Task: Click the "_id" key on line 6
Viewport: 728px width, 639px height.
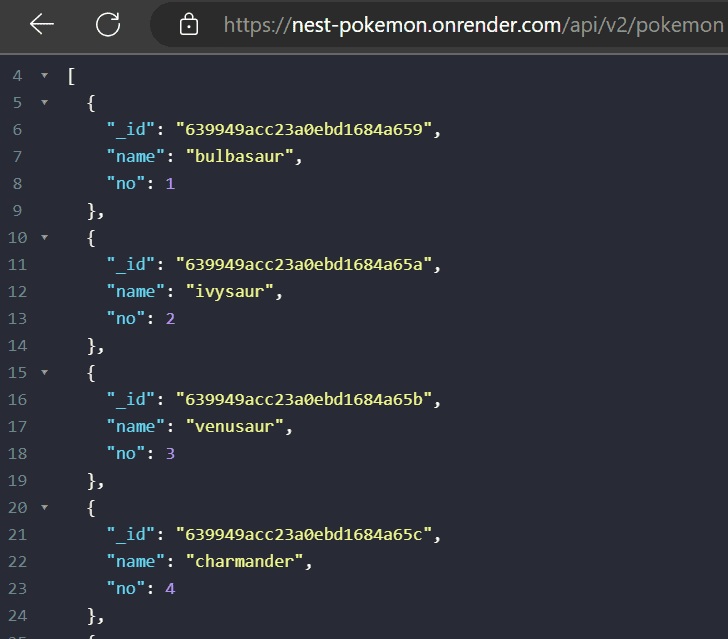Action: click(130, 130)
